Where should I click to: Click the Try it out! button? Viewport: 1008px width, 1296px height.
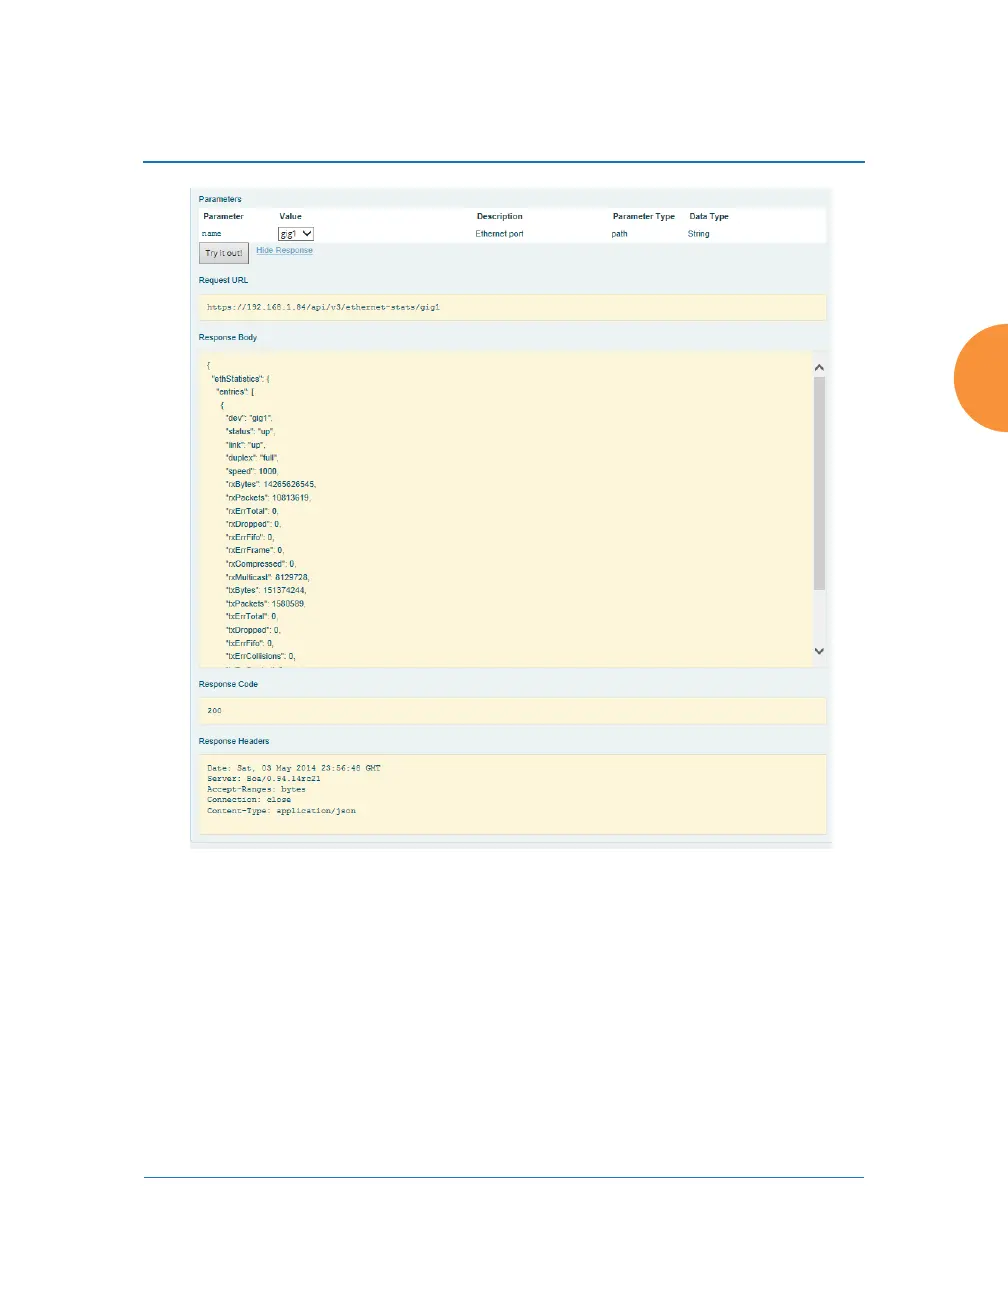click(x=224, y=254)
